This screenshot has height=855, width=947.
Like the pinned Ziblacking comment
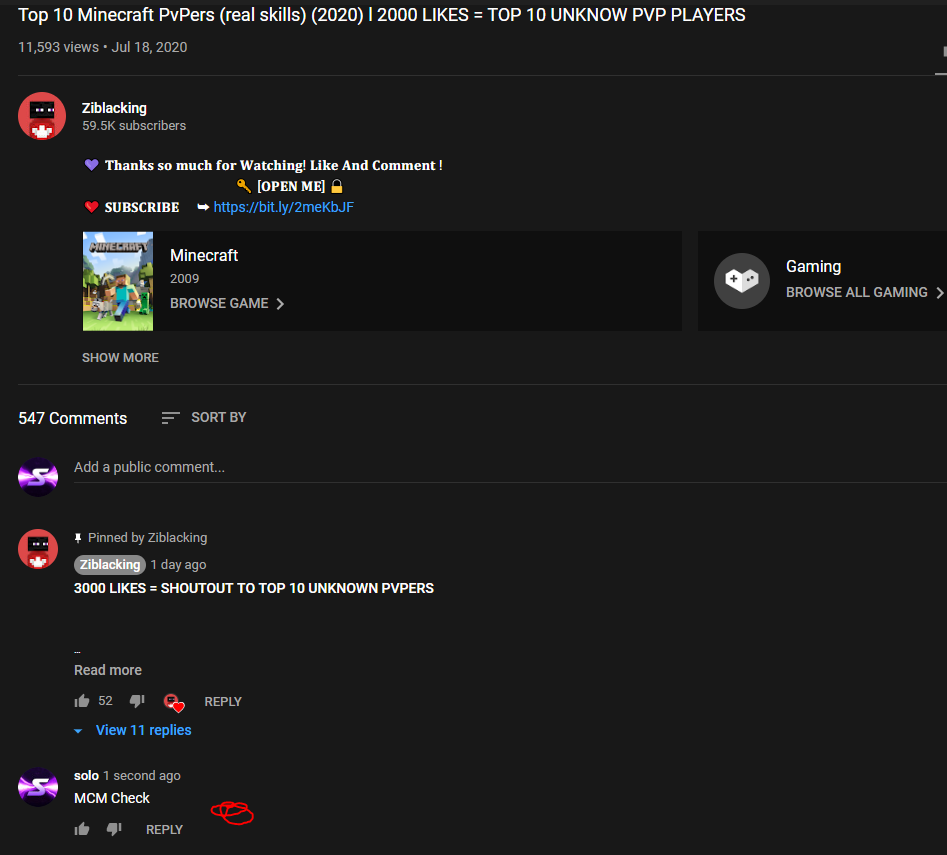pyautogui.click(x=82, y=701)
